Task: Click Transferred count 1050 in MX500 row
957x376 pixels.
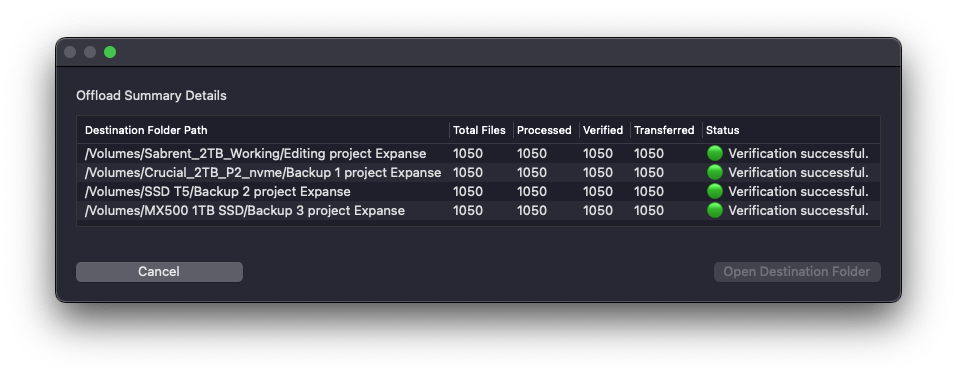Action: pos(649,210)
